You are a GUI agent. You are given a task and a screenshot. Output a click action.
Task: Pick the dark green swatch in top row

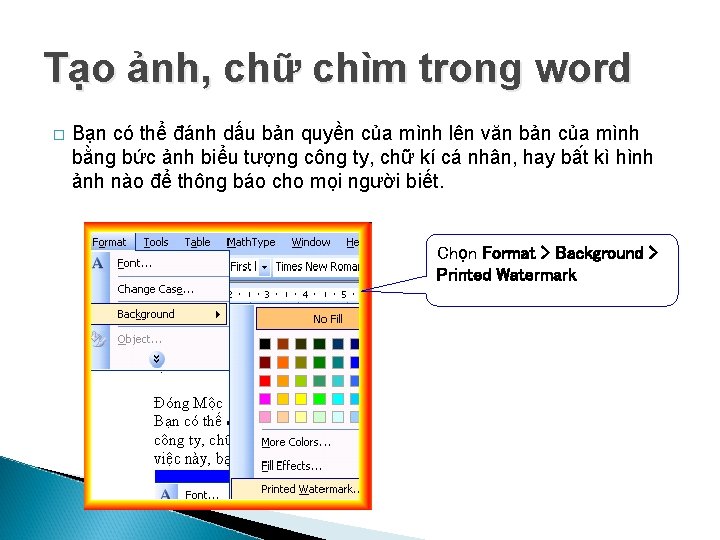tap(319, 344)
